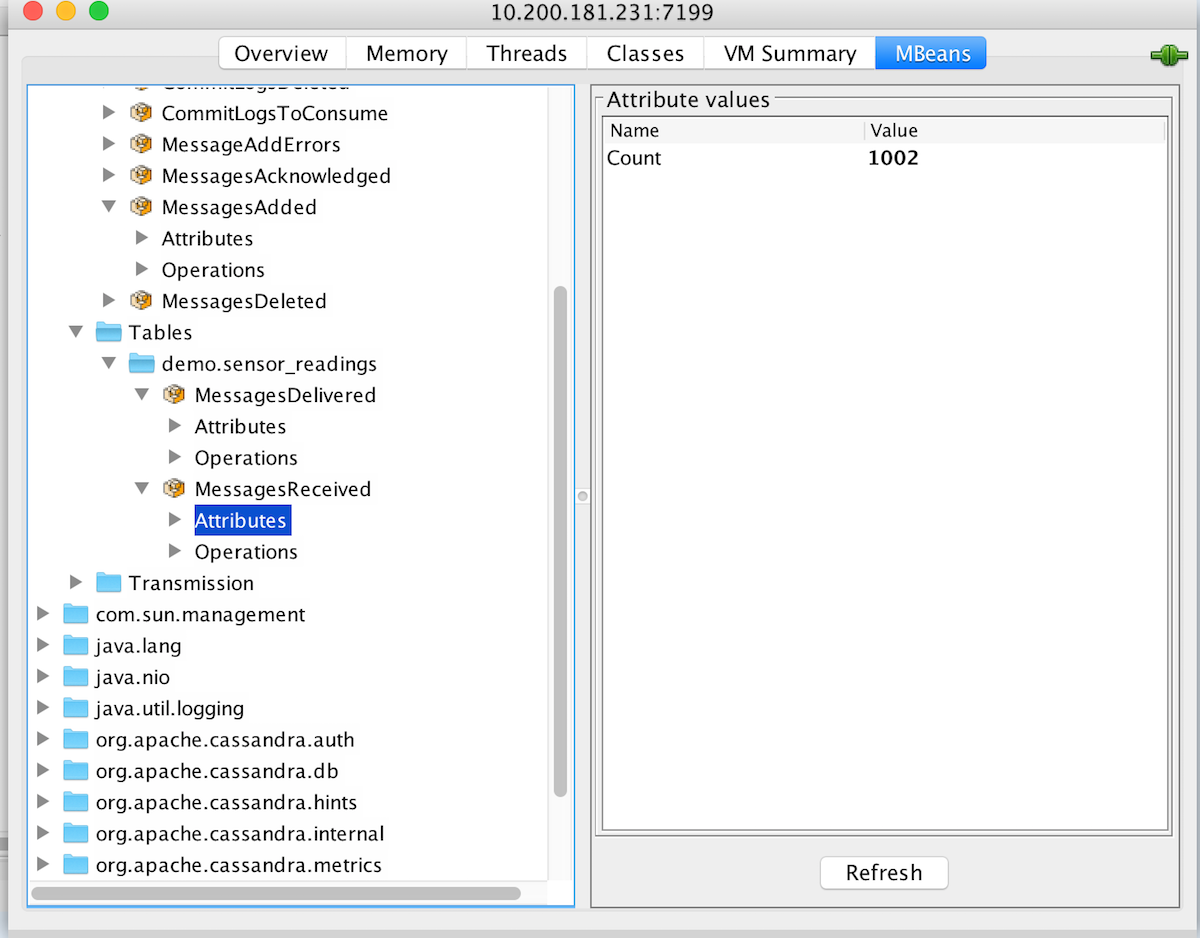Click the CommitLogsToConsume MBean icon
This screenshot has height=938, width=1200.
141,113
